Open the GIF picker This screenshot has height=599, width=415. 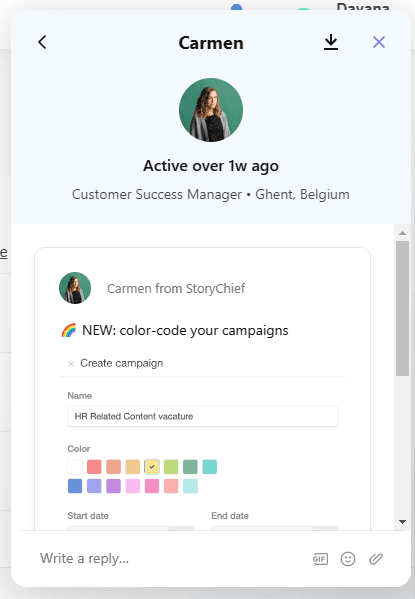[x=320, y=559]
